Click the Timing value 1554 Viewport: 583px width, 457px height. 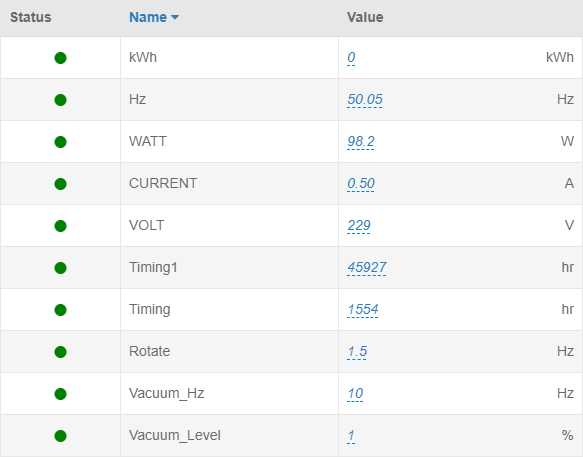(x=363, y=310)
